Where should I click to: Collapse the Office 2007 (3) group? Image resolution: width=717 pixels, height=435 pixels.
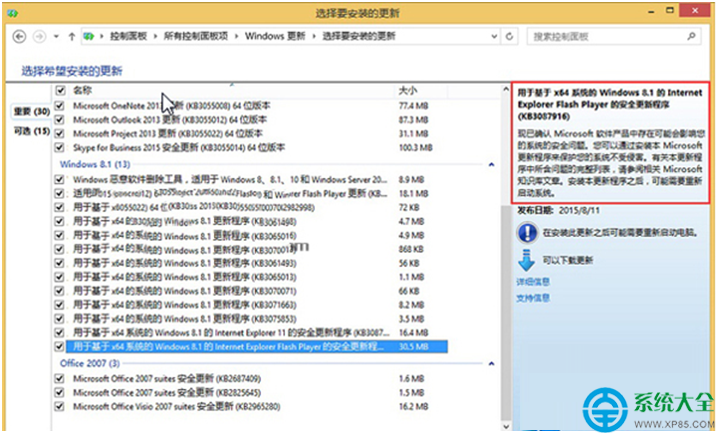pos(492,364)
